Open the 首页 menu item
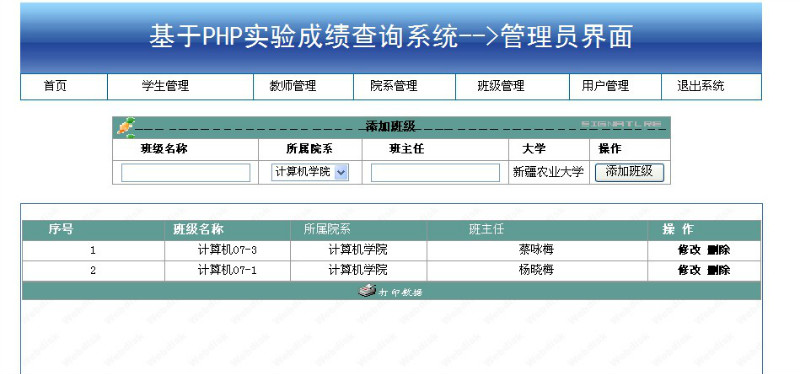 click(55, 86)
